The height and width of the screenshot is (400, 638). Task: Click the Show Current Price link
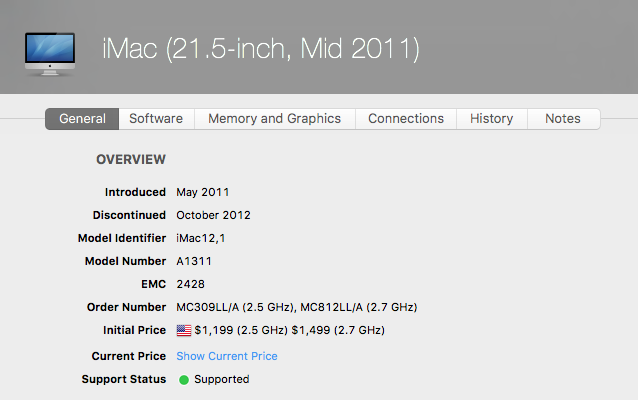point(227,356)
